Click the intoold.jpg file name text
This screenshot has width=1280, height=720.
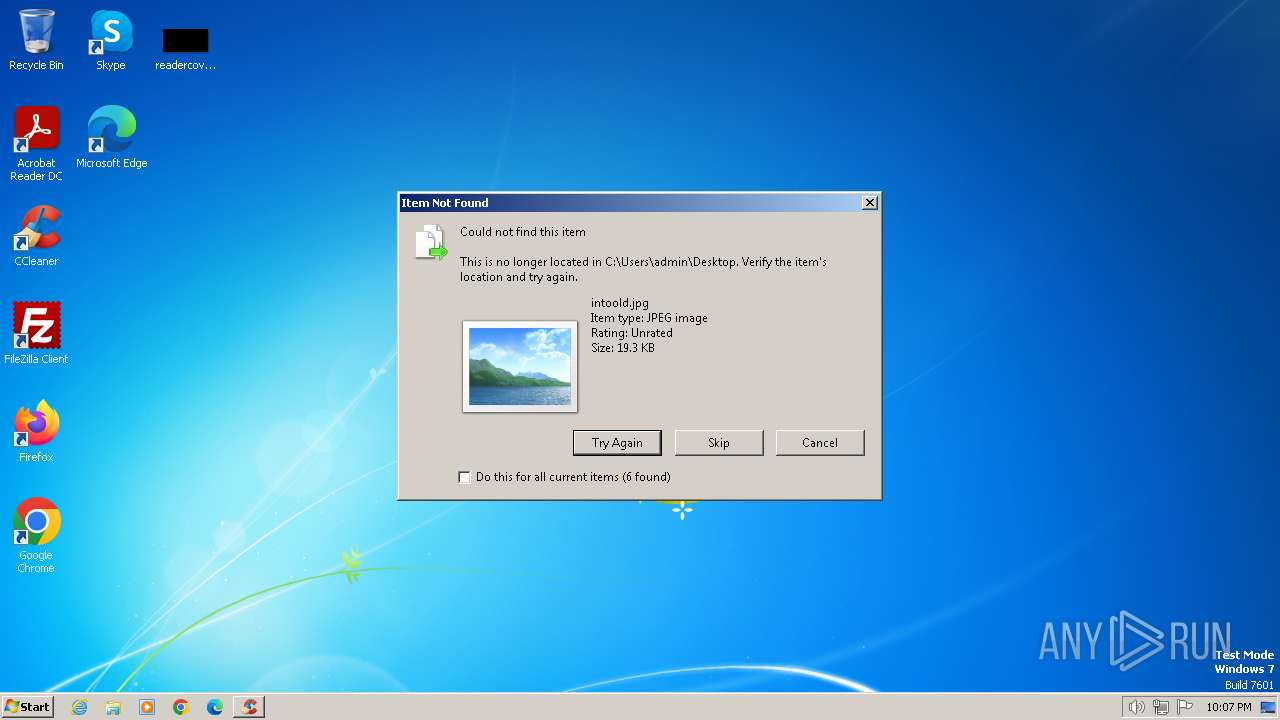[619, 303]
